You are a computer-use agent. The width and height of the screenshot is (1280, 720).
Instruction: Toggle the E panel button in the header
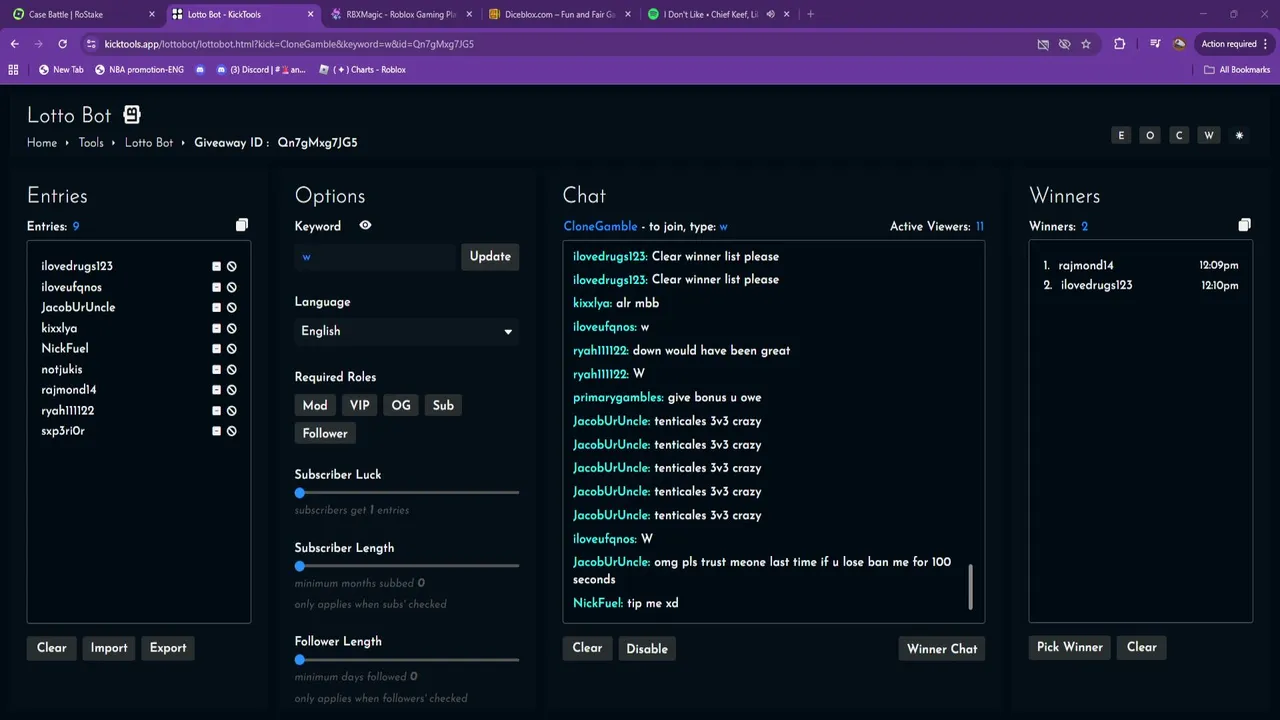click(1121, 135)
